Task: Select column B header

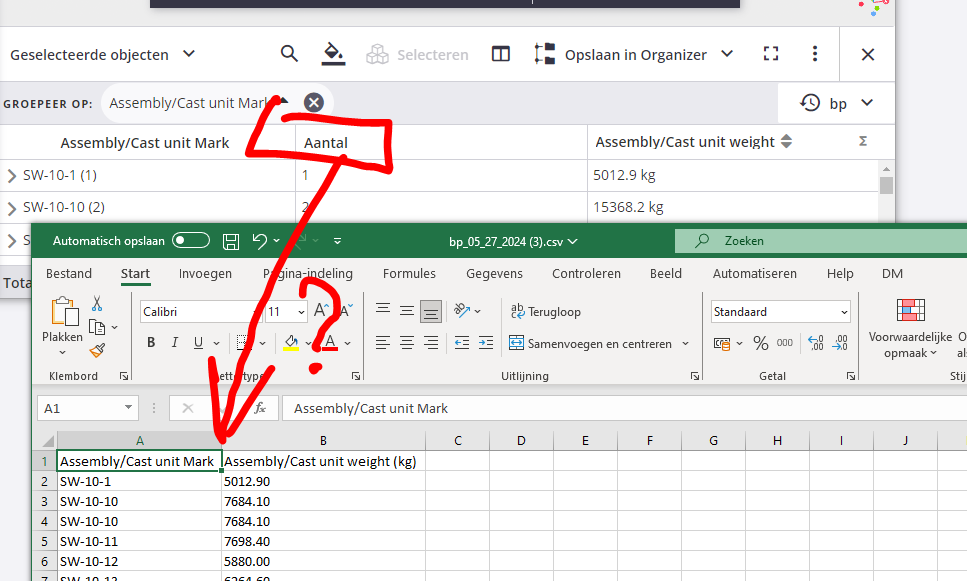Action: tap(323, 440)
